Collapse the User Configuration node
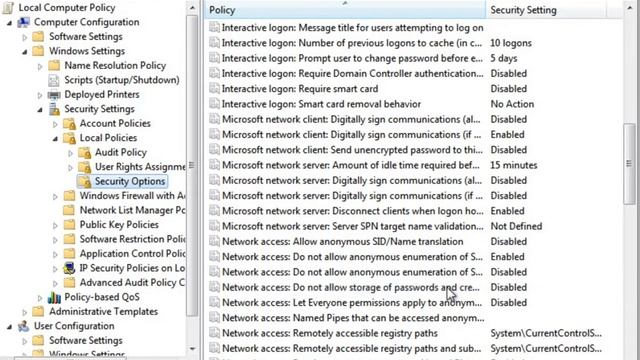Screen dimensions: 640x360 click(x=9, y=327)
